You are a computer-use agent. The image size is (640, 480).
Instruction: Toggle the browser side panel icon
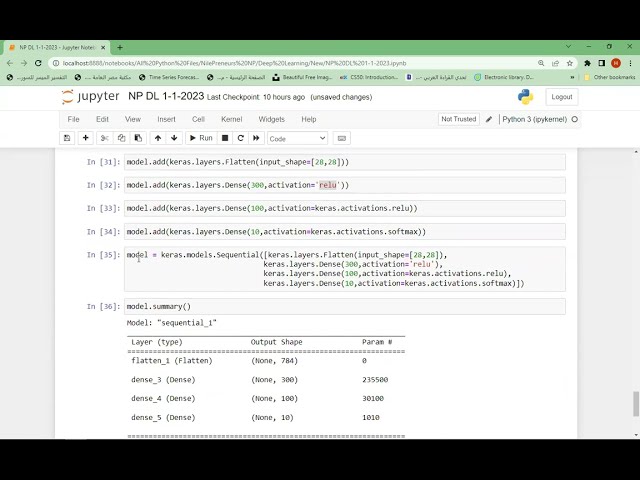point(602,63)
